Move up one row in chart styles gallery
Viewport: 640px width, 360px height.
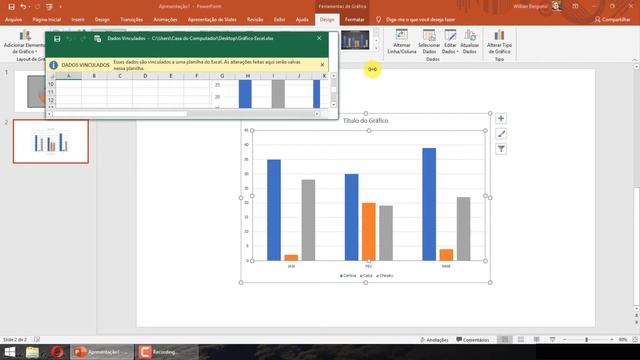376,32
